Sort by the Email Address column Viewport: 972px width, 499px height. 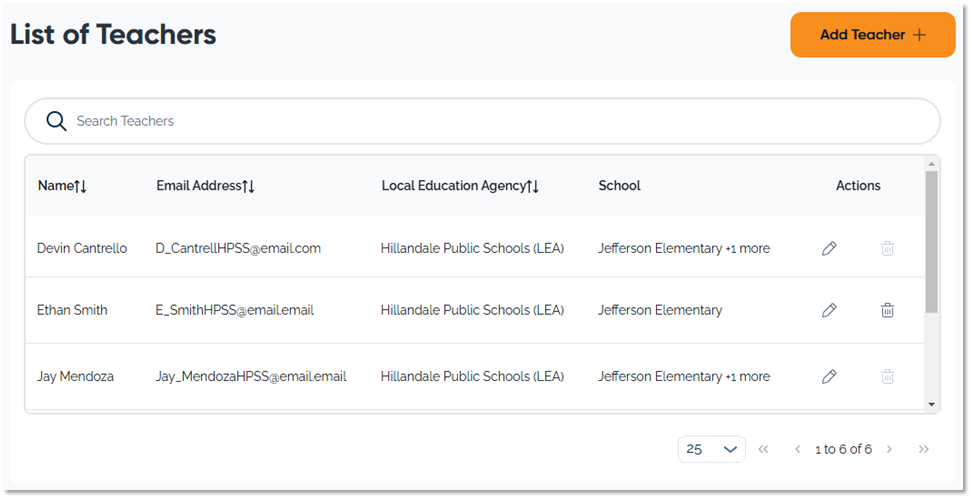pos(205,185)
